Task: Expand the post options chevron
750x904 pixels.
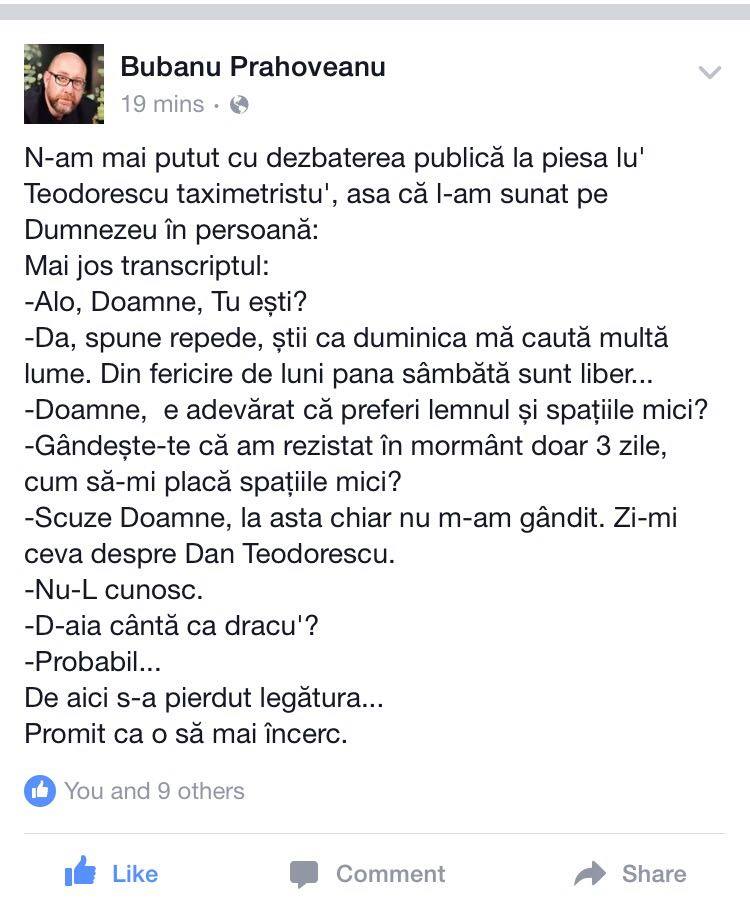Action: [710, 72]
